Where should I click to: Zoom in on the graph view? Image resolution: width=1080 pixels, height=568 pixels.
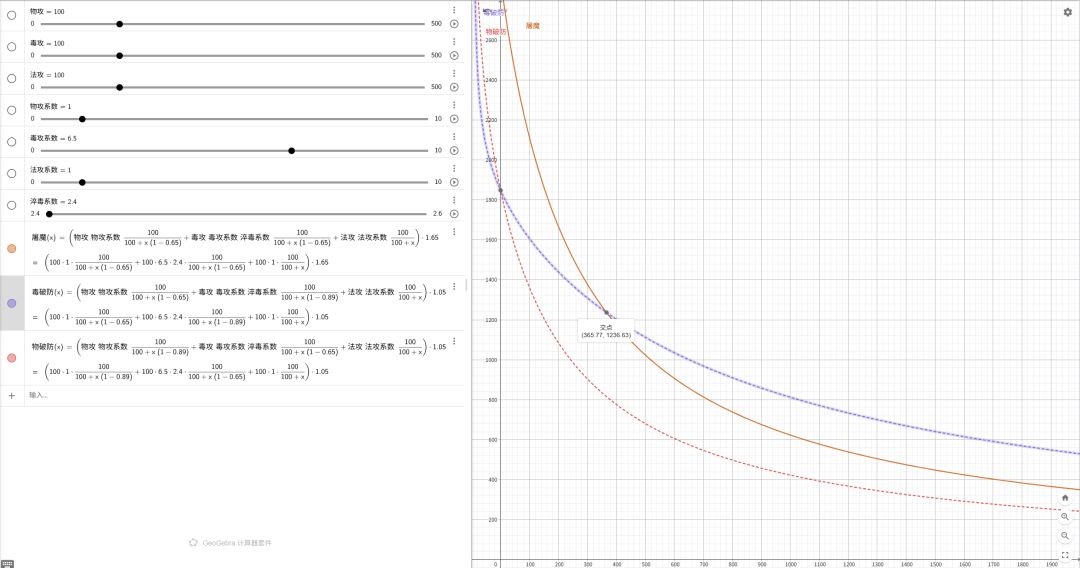pos(1065,516)
